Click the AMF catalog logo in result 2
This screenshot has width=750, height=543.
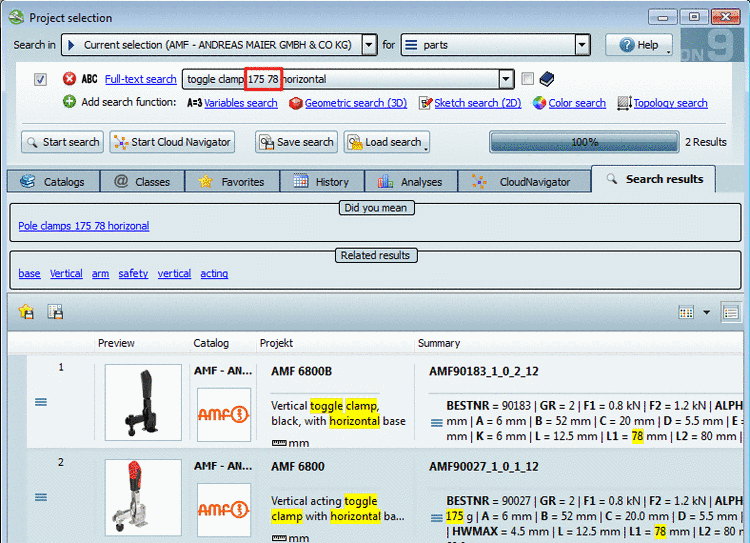(x=224, y=510)
